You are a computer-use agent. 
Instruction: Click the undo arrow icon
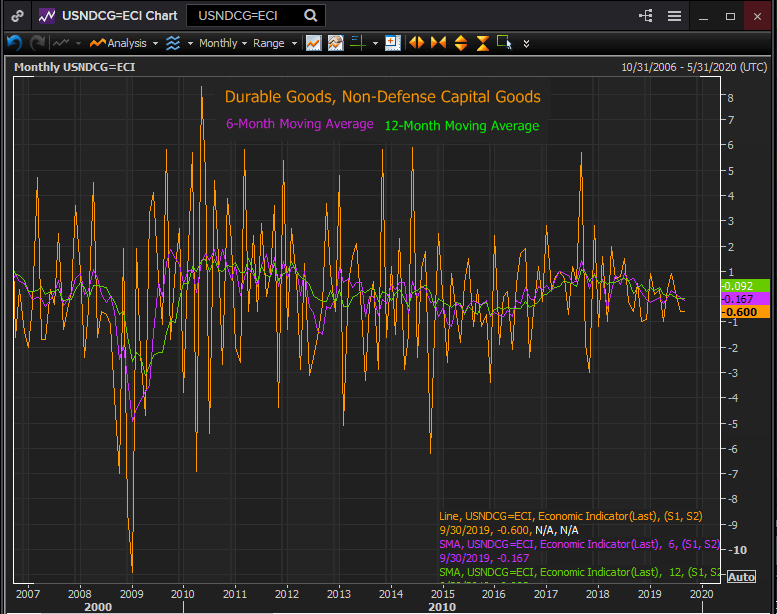14,43
